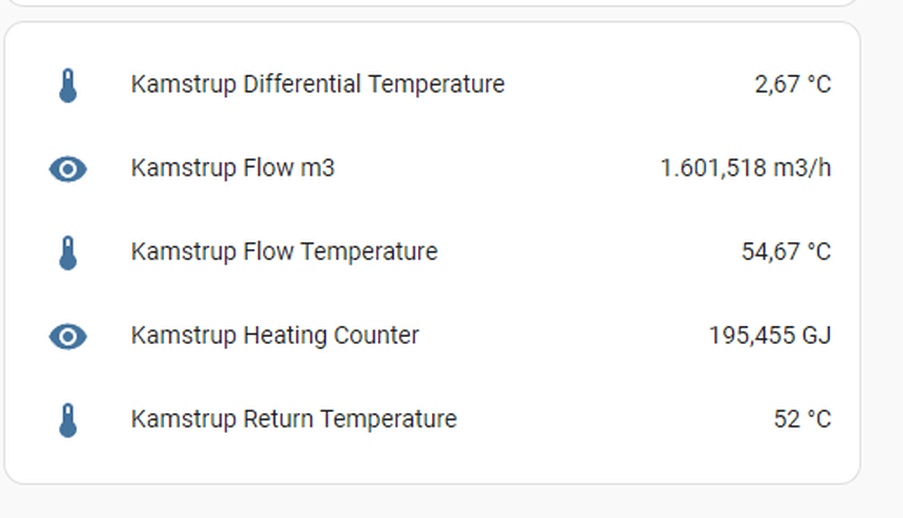This screenshot has width=903, height=518.
Task: Click thermometer icon for Flow Temperature
Action: [x=68, y=252]
